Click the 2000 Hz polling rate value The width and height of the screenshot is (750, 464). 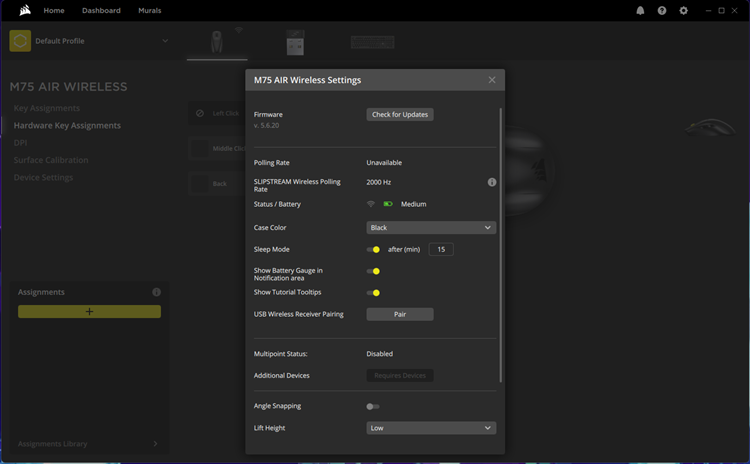(x=379, y=182)
